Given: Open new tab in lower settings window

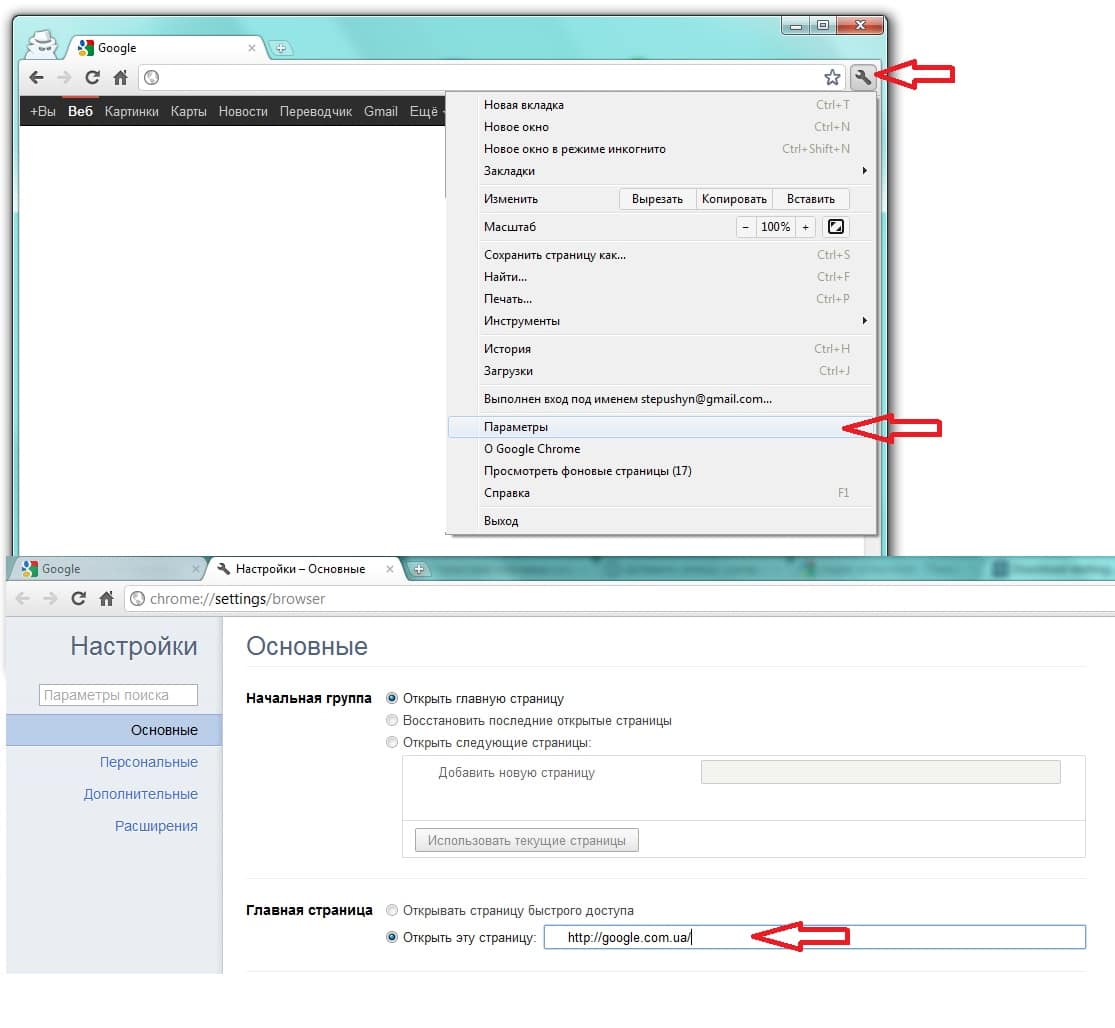Looking at the screenshot, I should 419,569.
